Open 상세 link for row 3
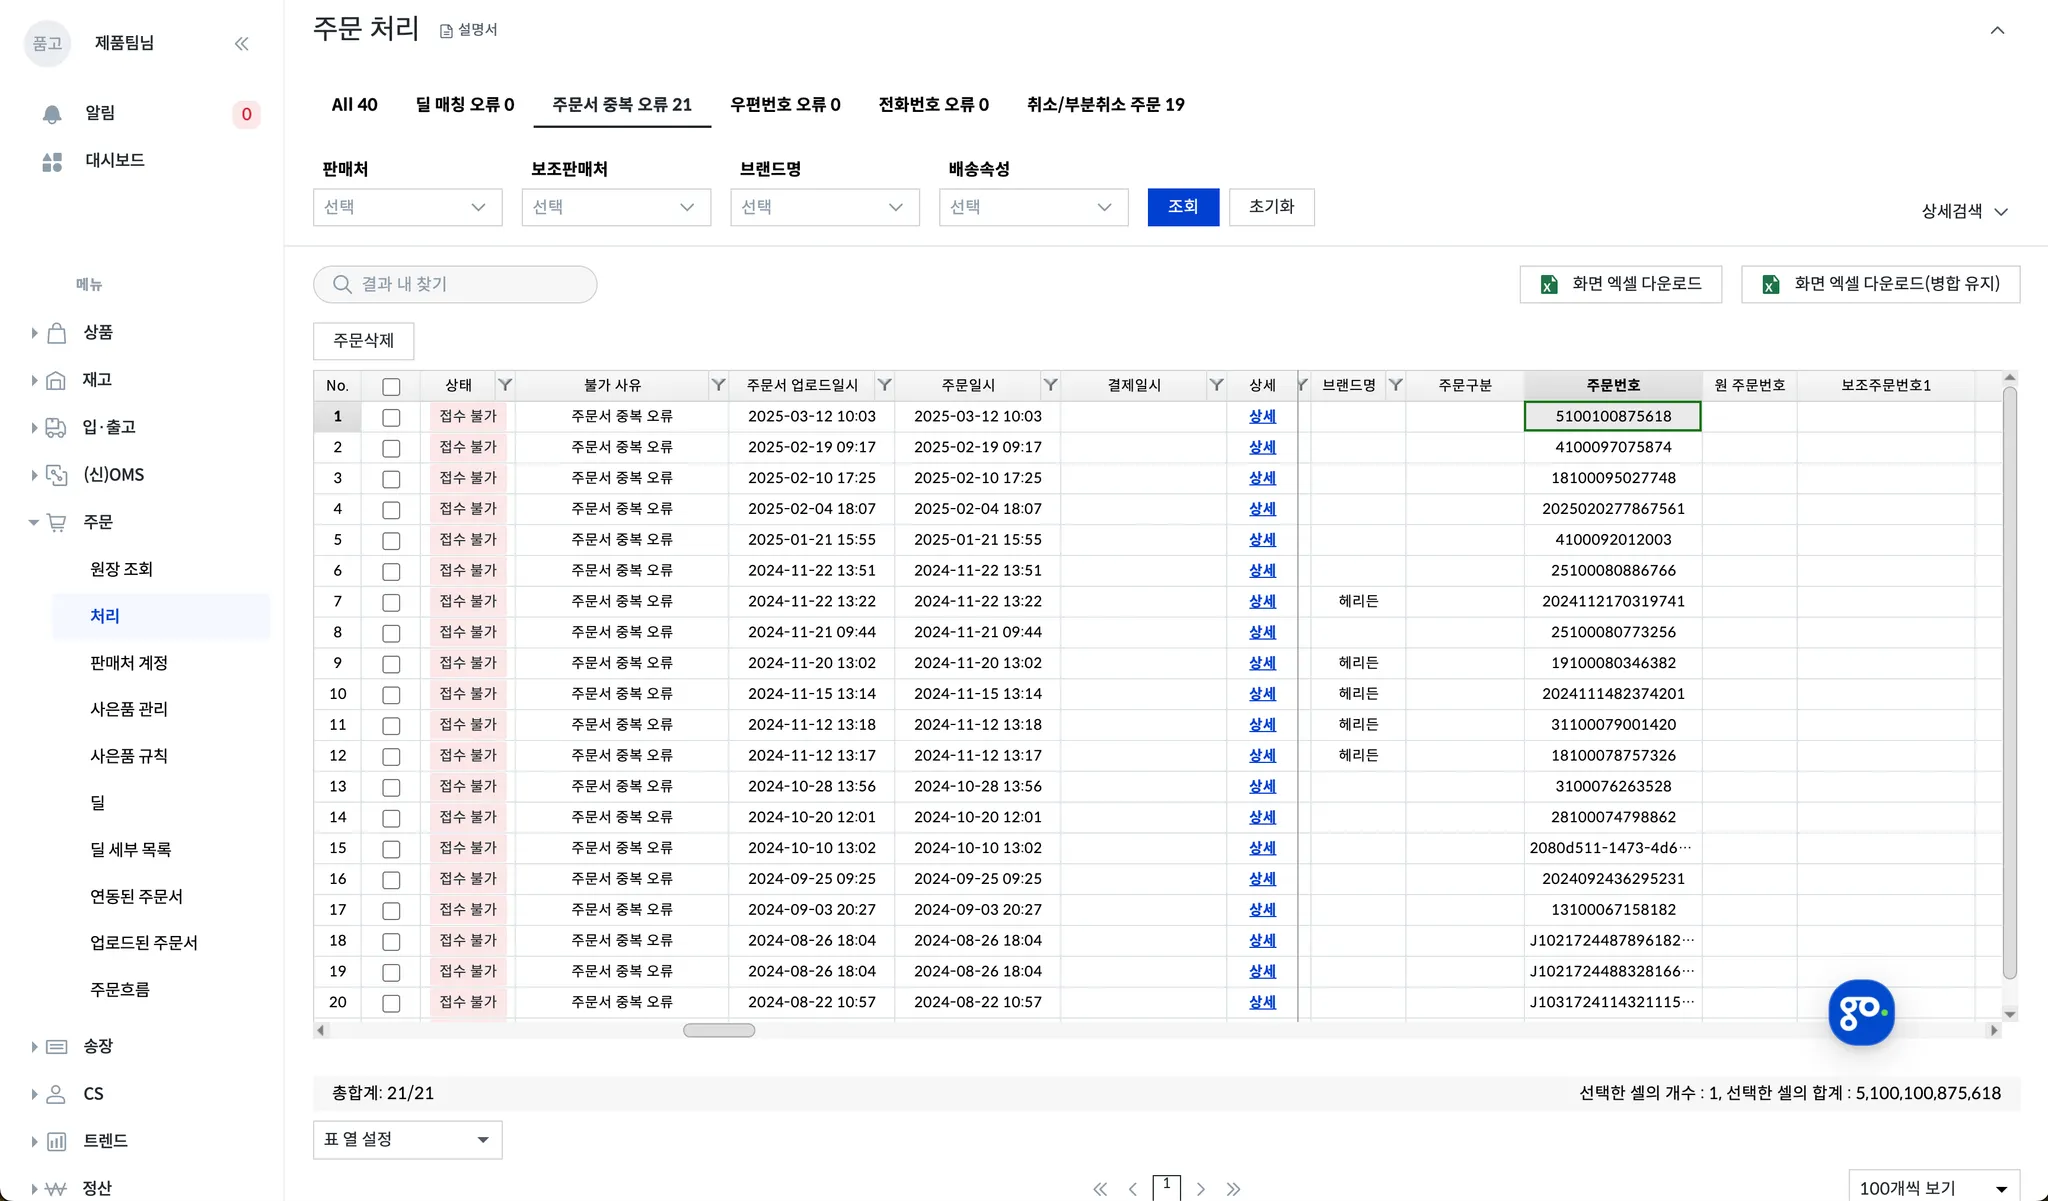 tap(1262, 478)
